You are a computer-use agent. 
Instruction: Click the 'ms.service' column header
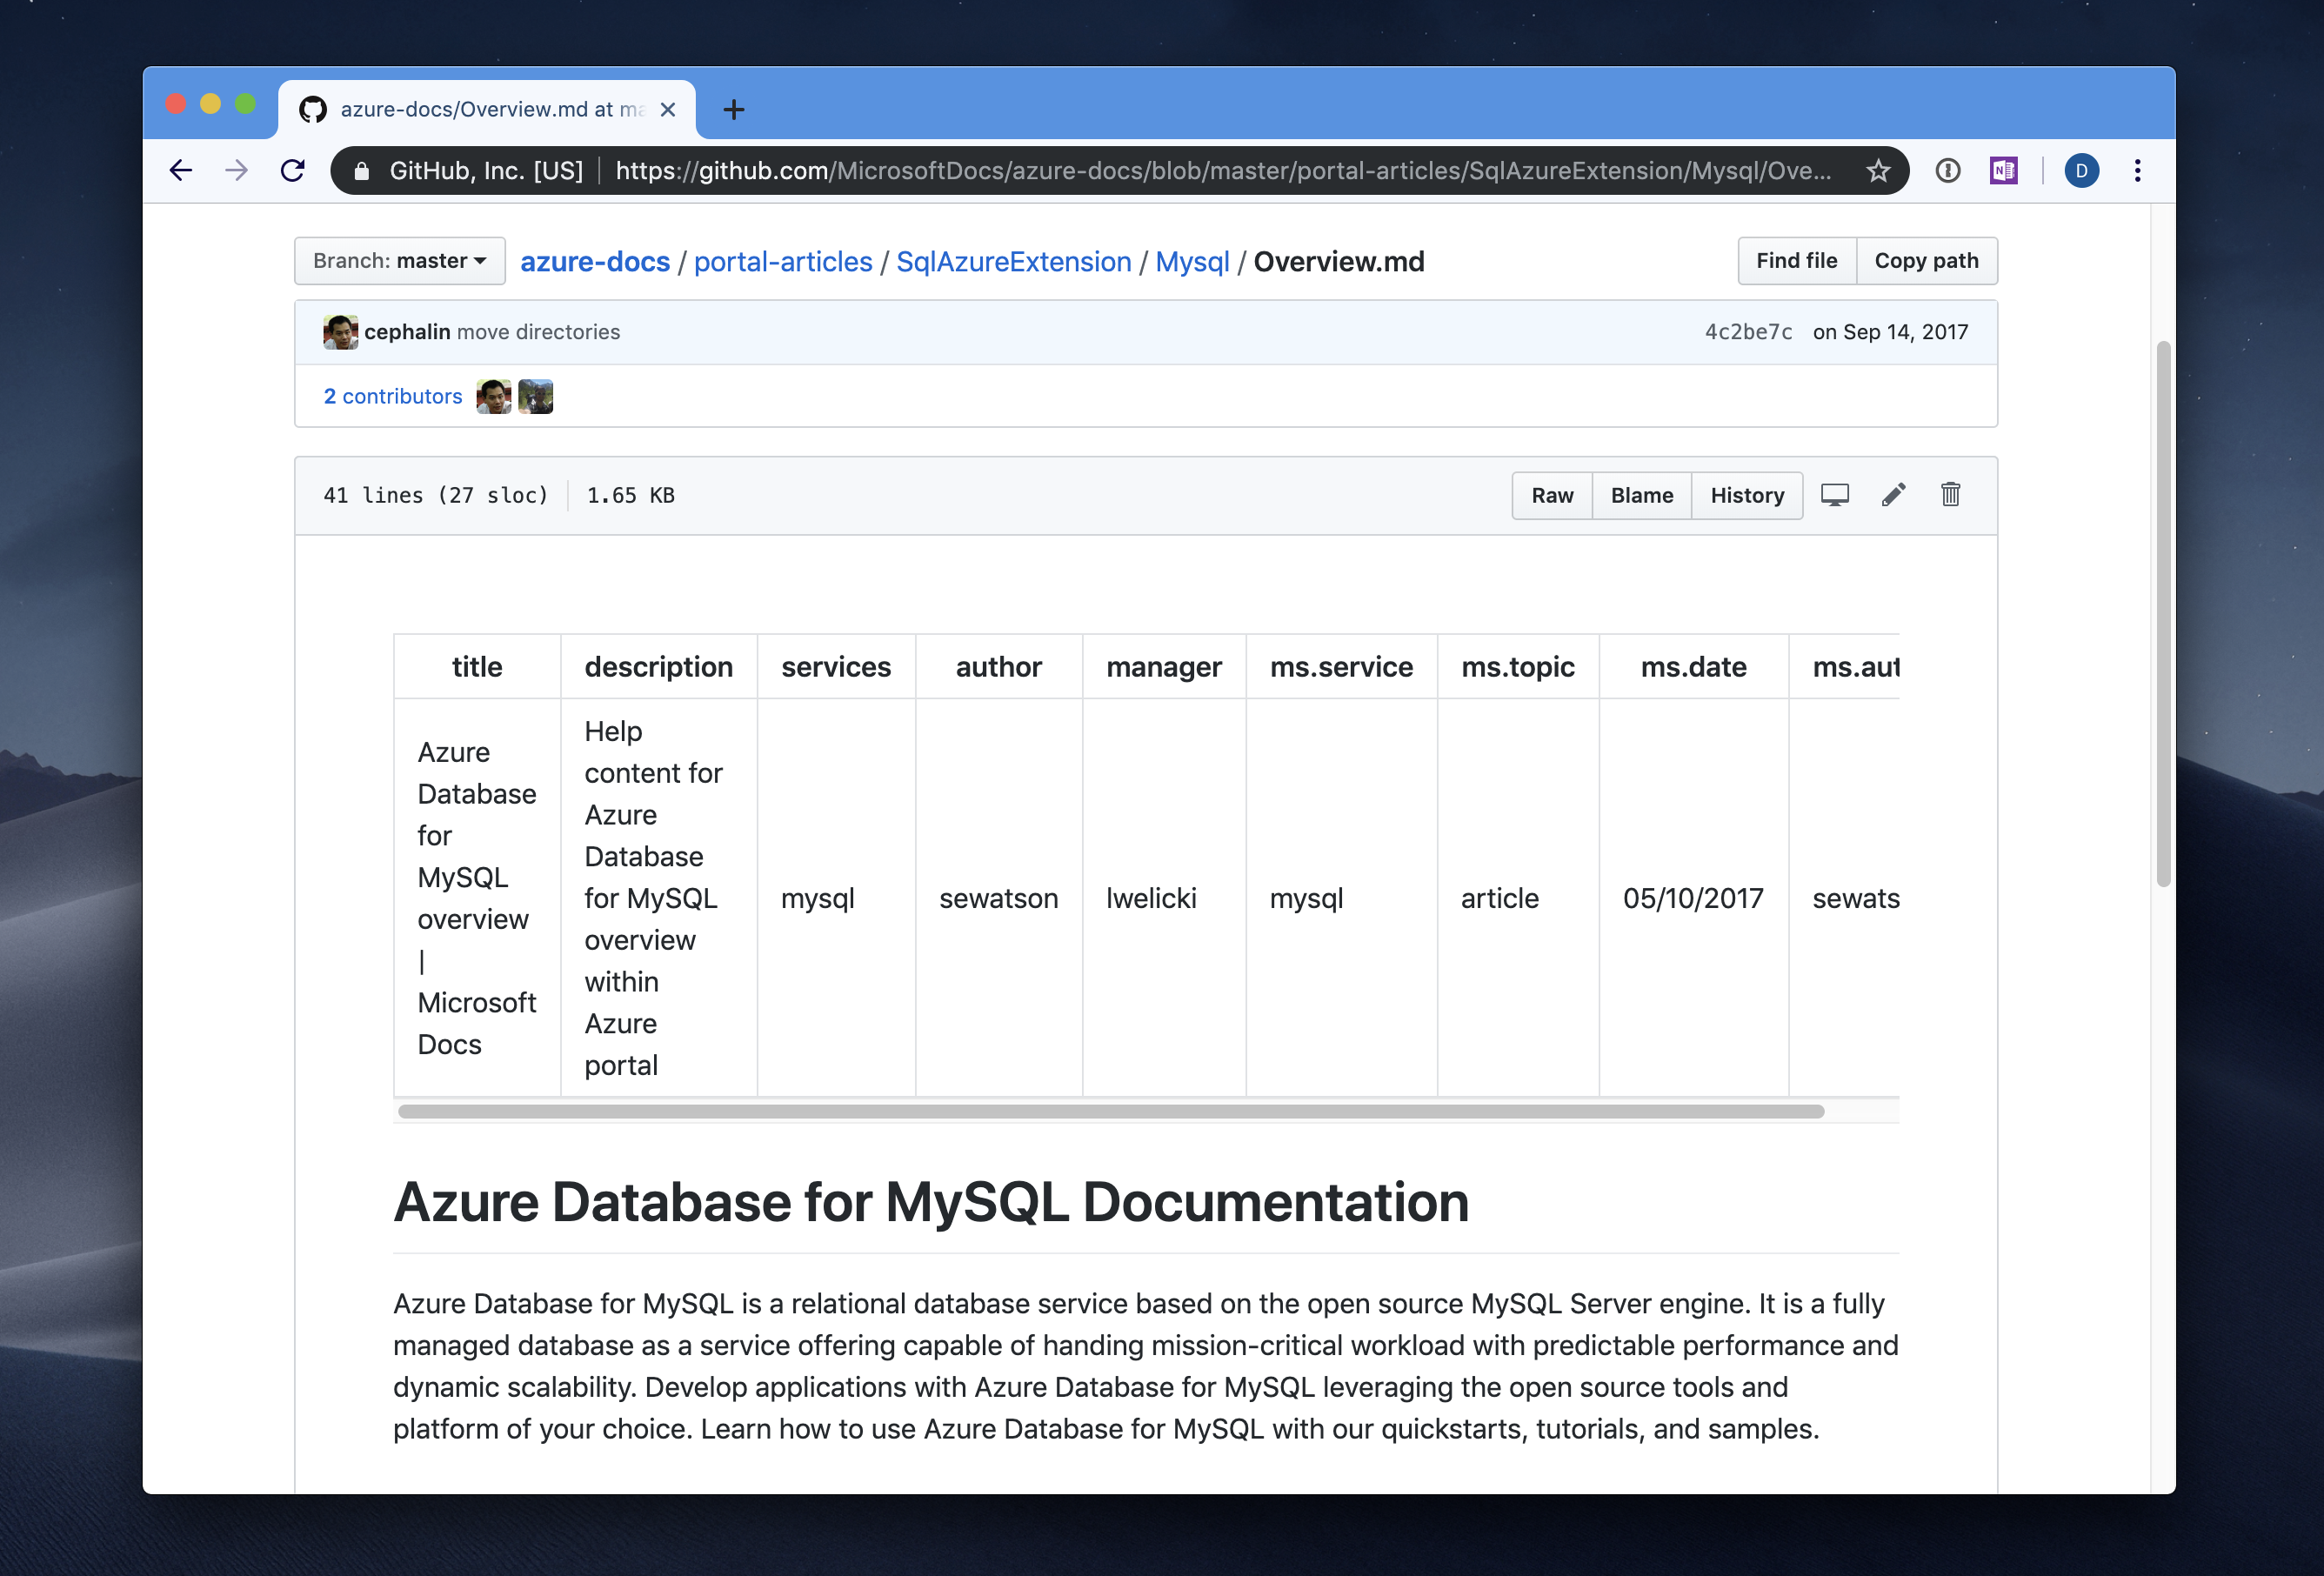point(1341,667)
